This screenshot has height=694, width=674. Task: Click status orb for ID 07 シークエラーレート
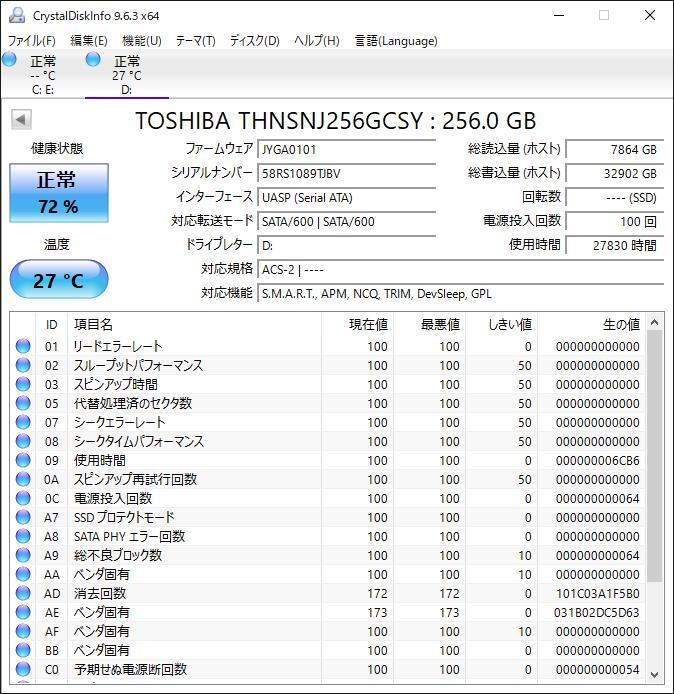[23, 422]
